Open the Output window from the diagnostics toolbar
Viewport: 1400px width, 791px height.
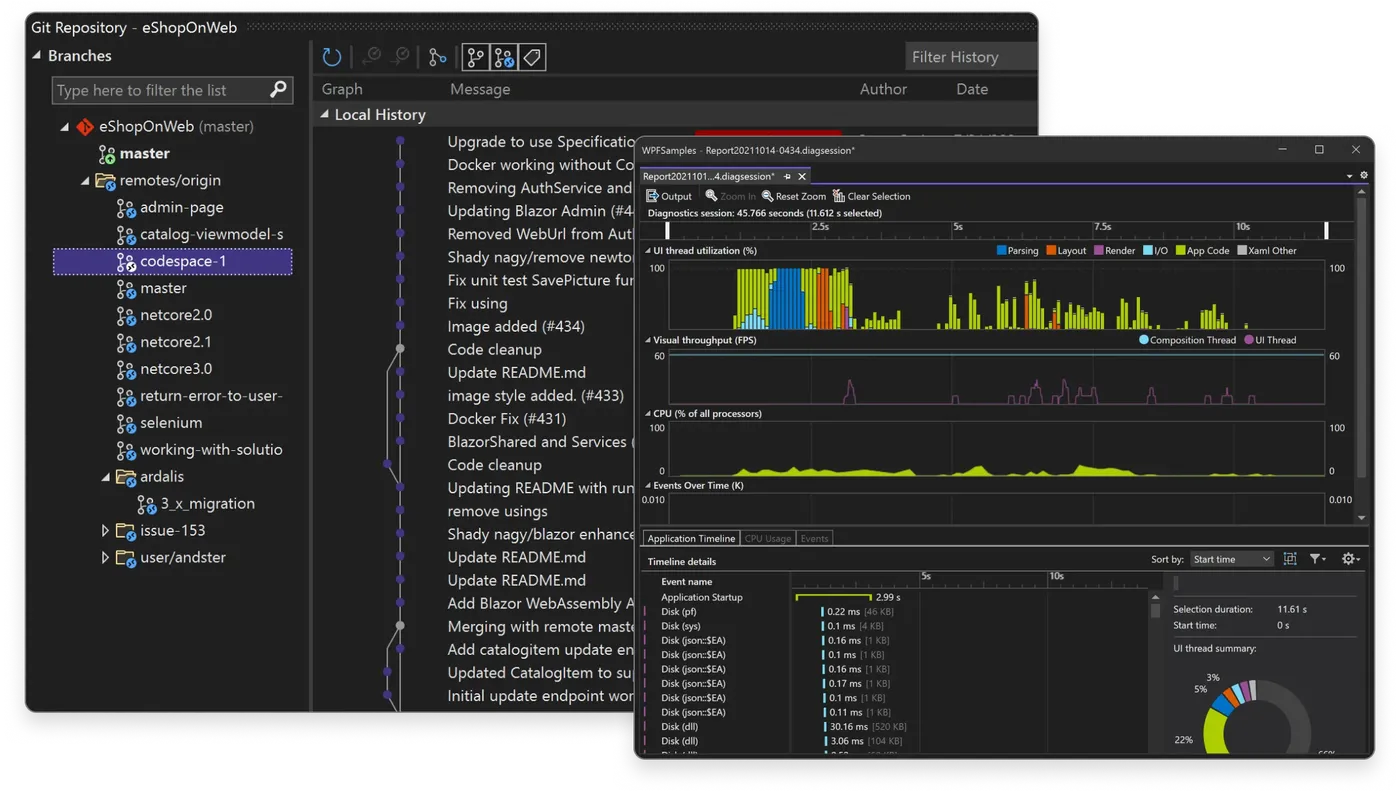667,196
